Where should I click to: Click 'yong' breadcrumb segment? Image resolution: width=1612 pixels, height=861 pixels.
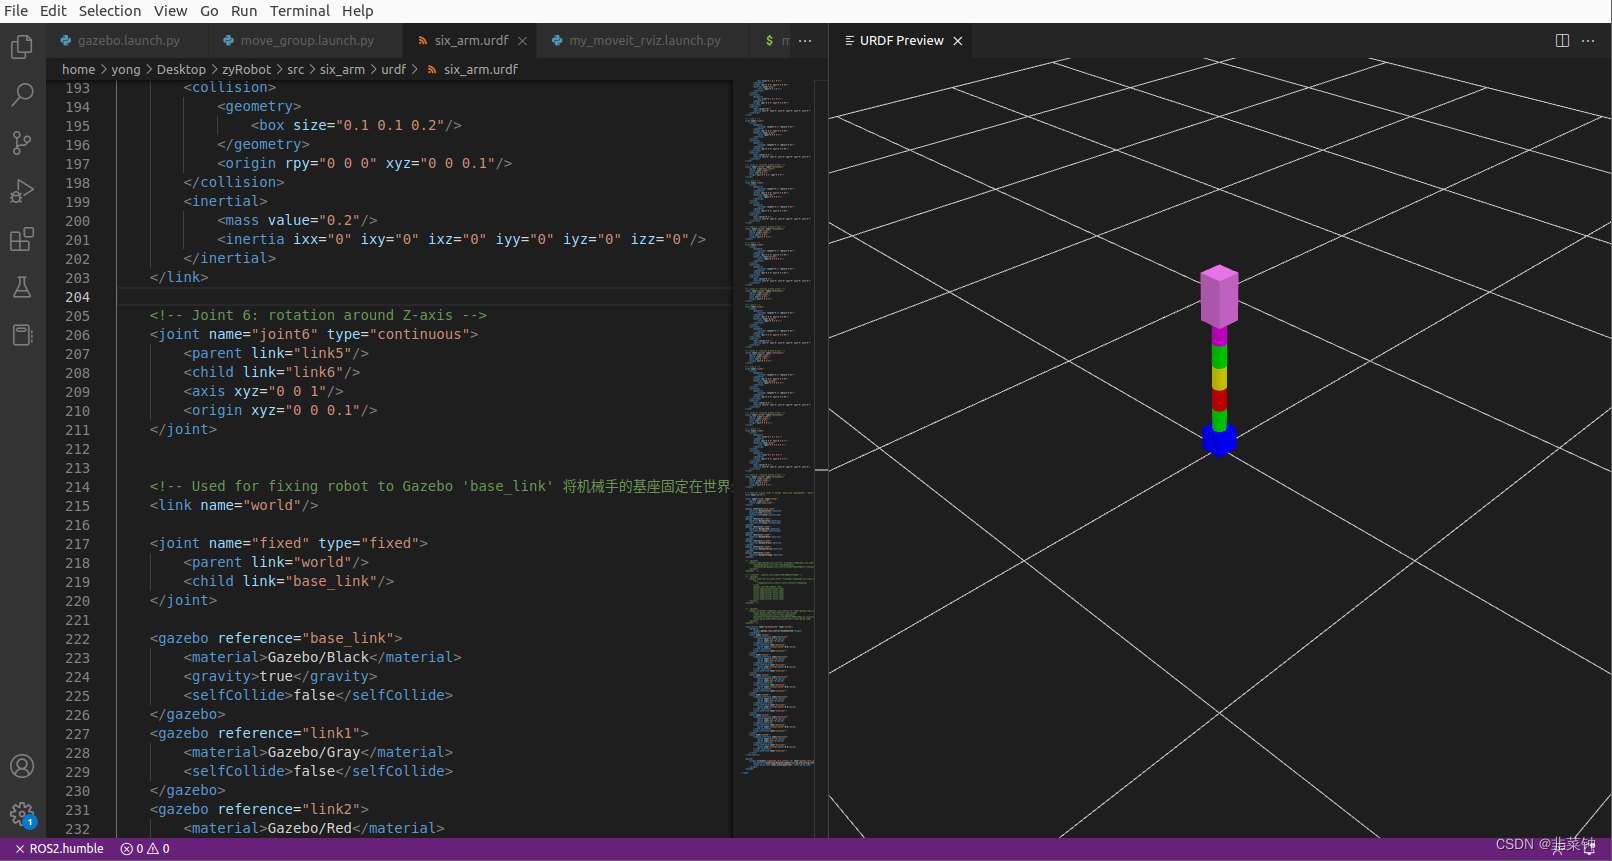126,70
